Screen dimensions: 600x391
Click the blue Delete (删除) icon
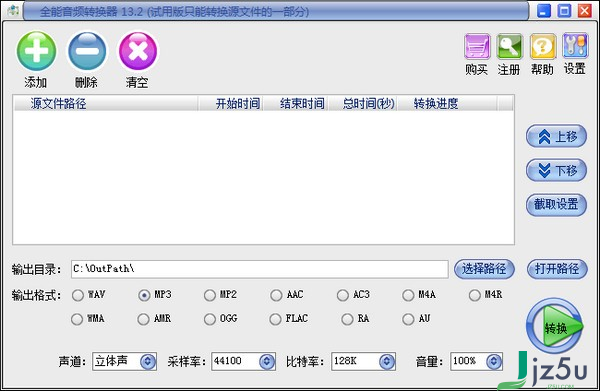click(87, 51)
